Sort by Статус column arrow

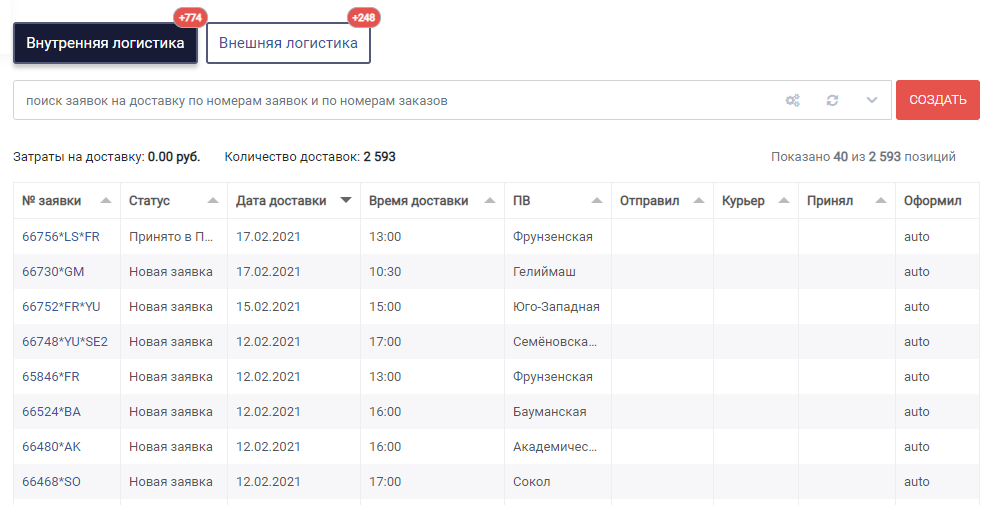tap(213, 201)
